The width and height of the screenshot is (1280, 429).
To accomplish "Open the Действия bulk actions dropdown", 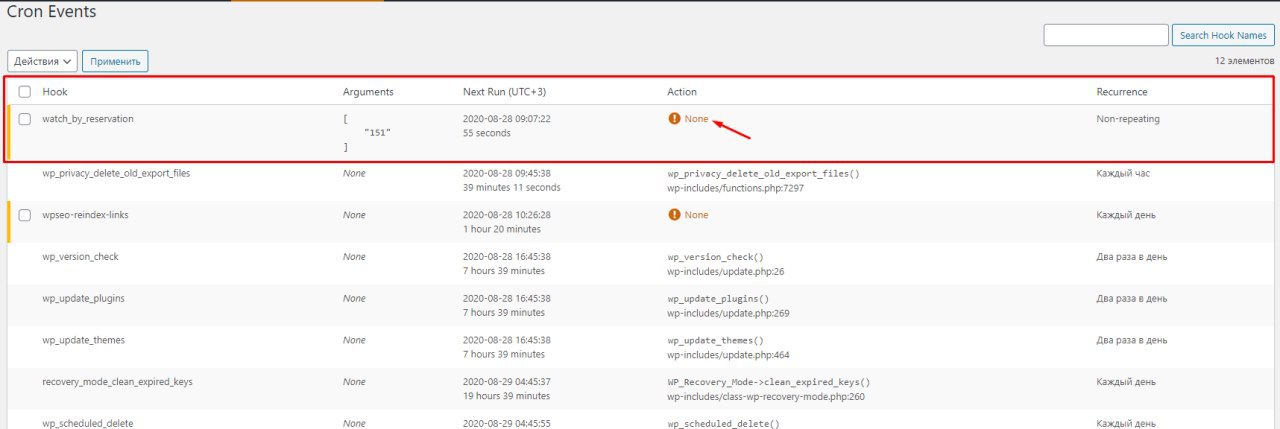I will 42,61.
